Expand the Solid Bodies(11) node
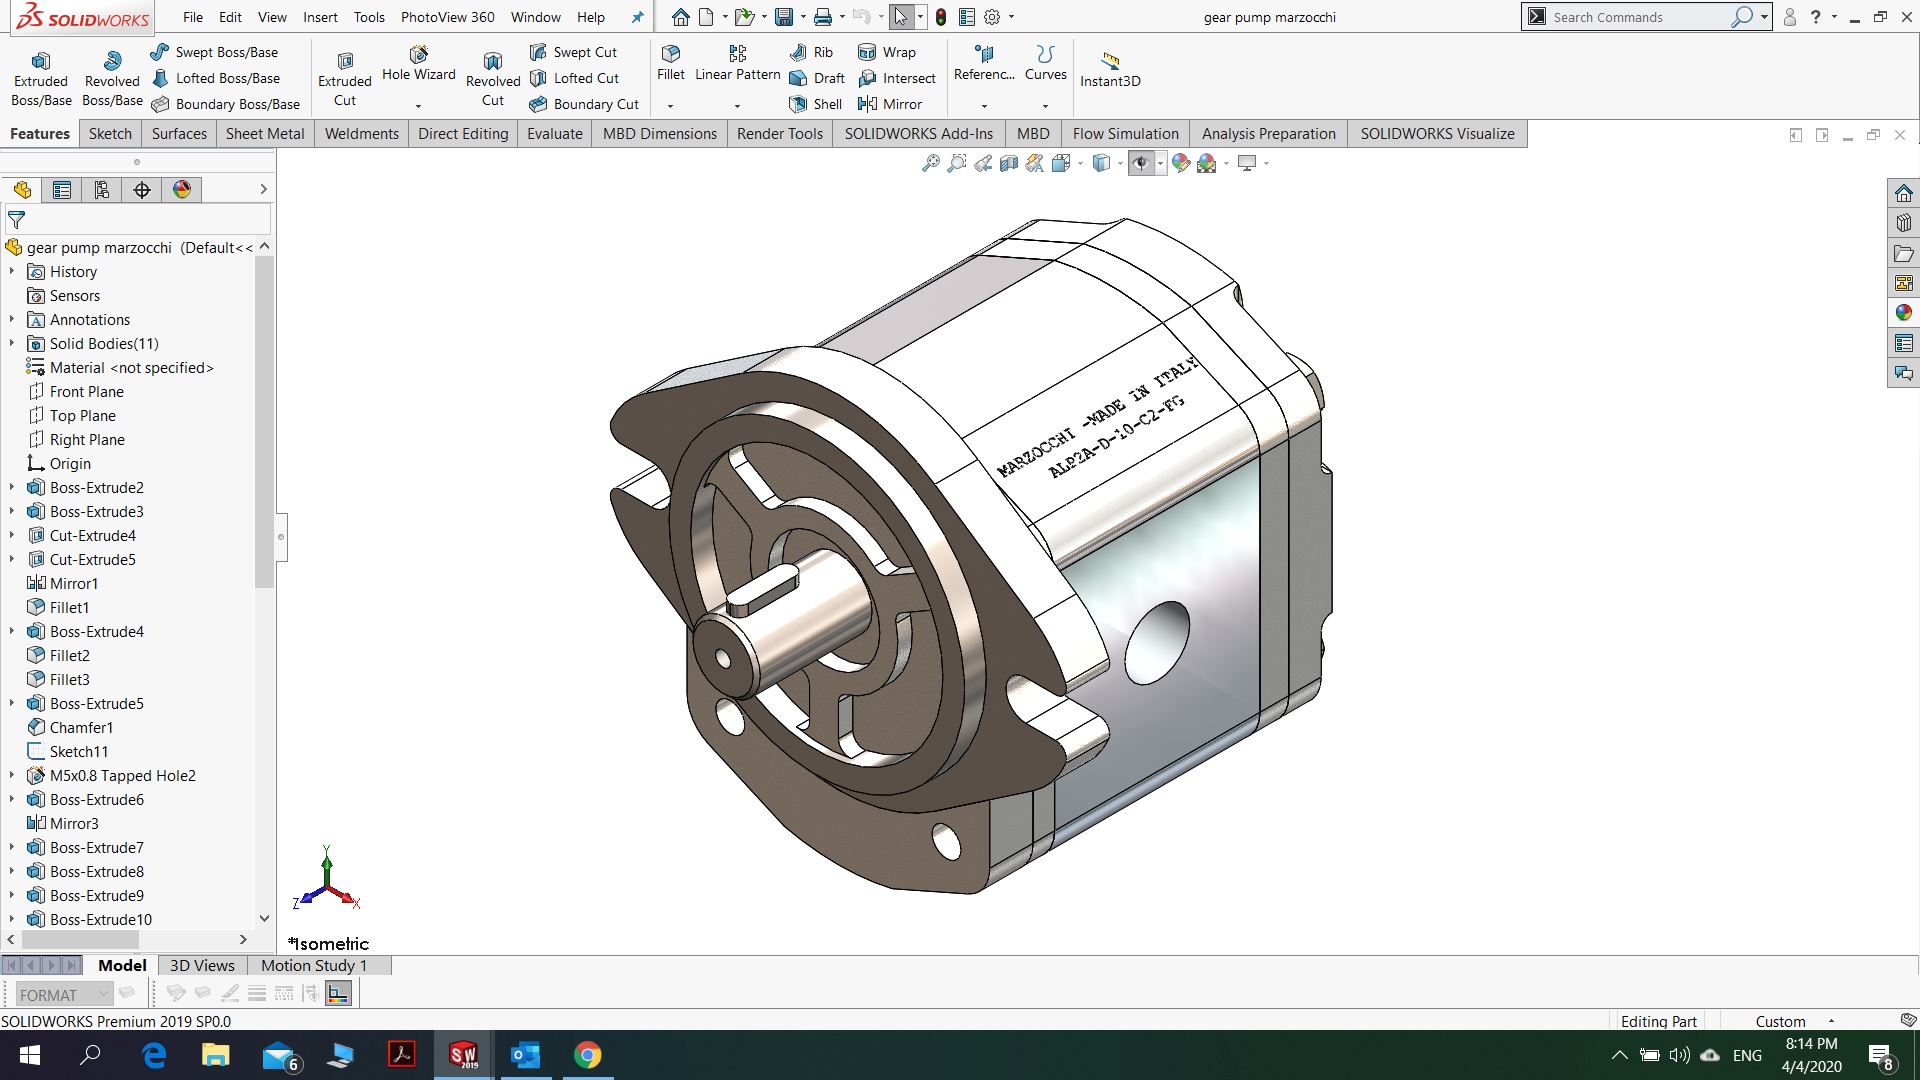This screenshot has height=1080, width=1920. tap(12, 343)
